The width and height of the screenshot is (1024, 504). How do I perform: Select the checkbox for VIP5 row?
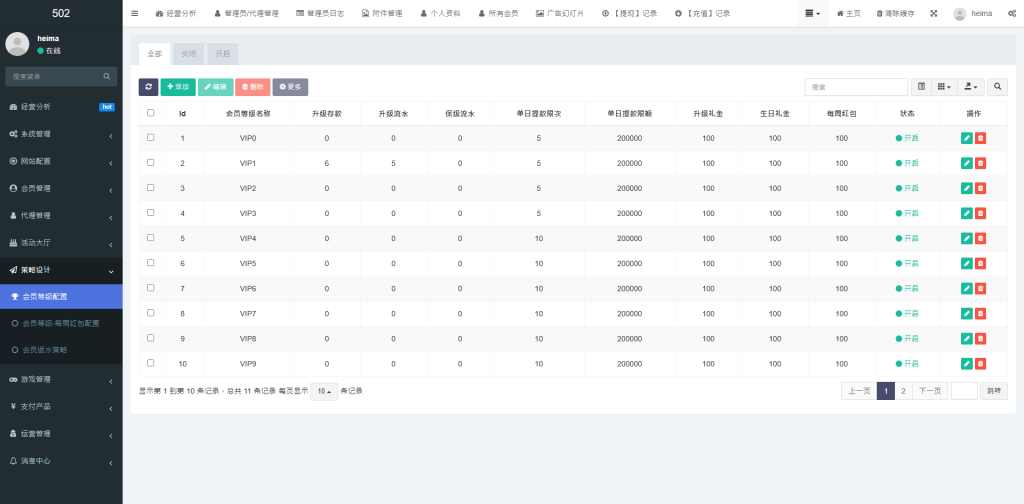[x=151, y=263]
